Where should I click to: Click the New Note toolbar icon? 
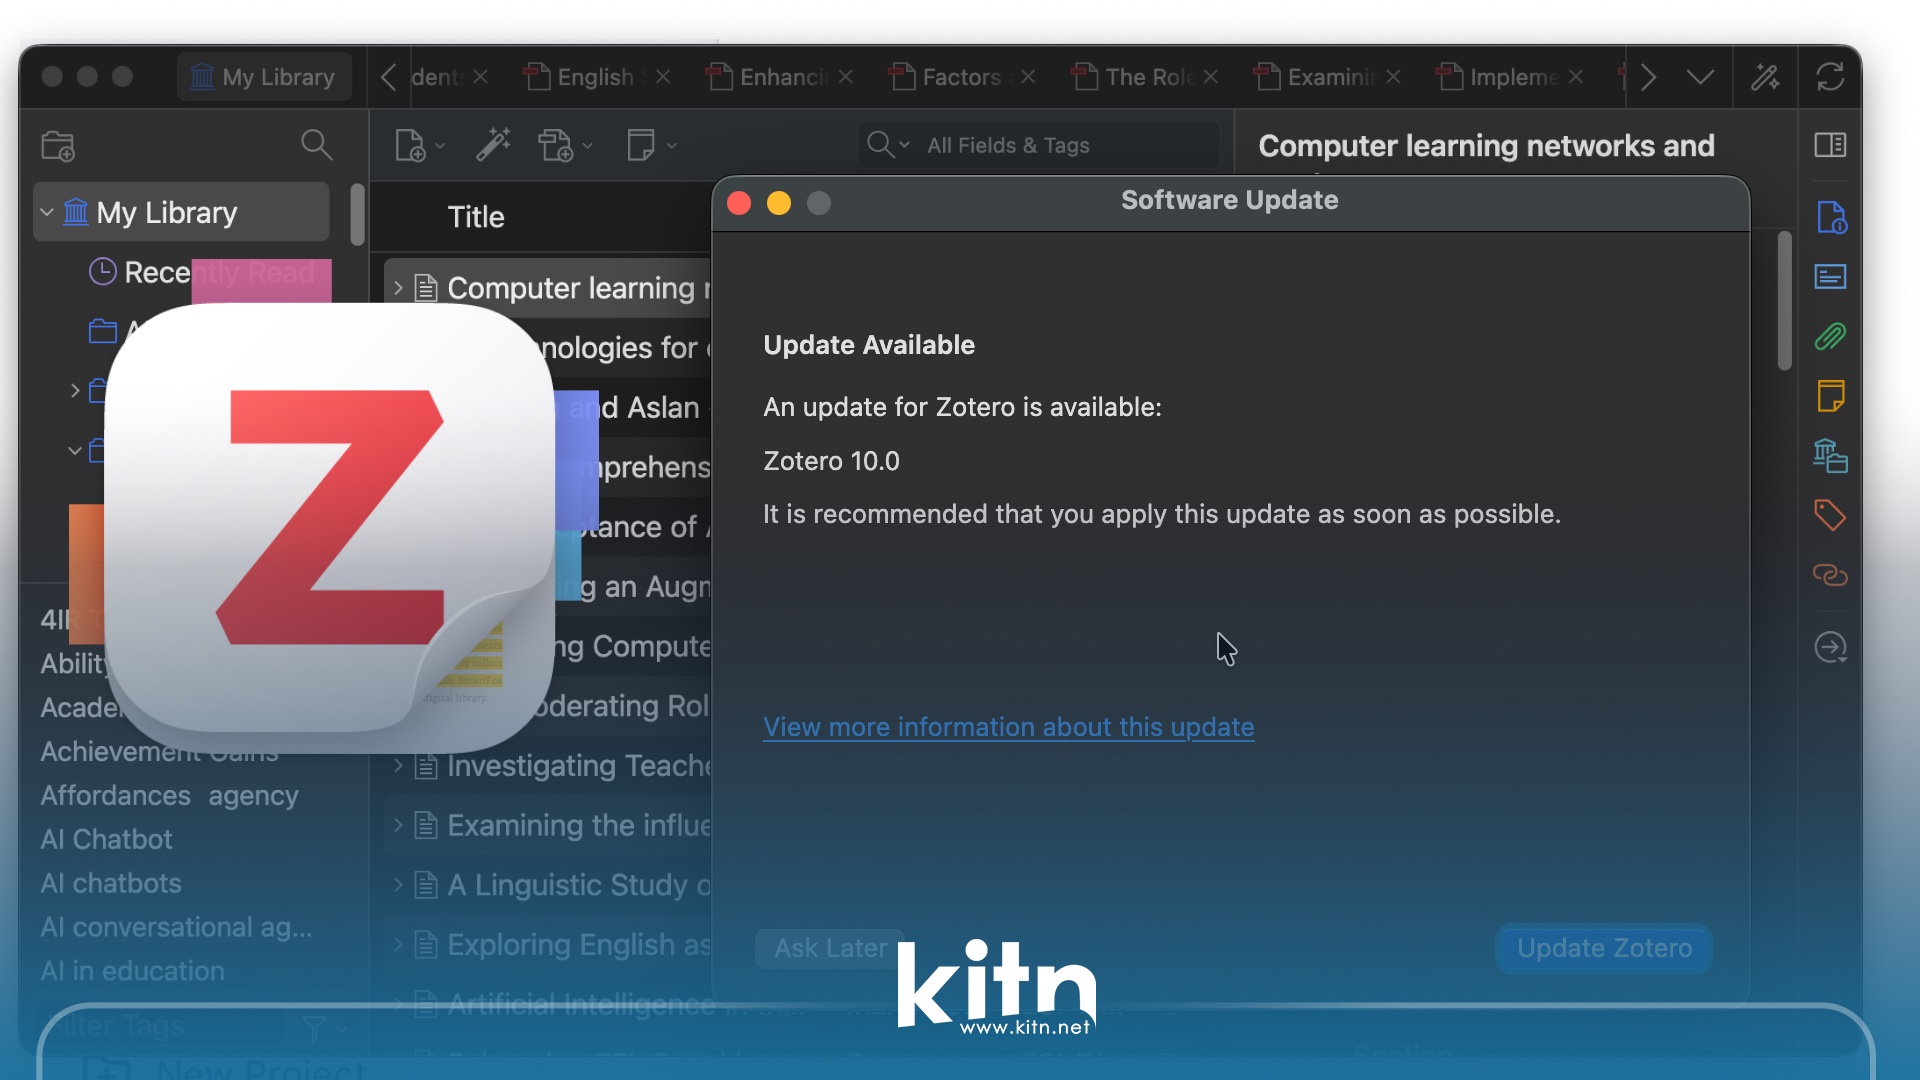pos(640,145)
